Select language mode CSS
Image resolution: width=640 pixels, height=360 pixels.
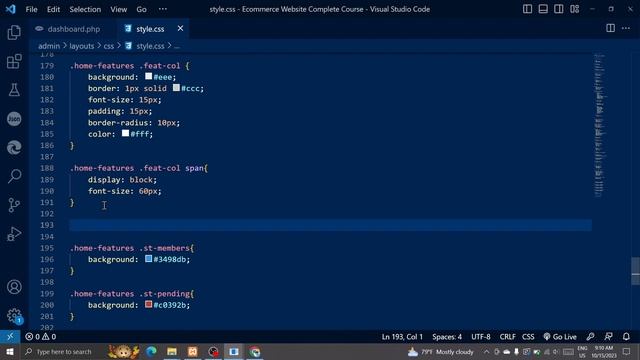tap(528, 337)
